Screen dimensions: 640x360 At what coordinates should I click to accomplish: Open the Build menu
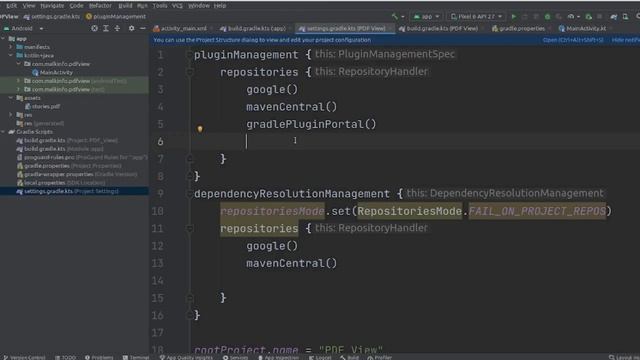pos(125,6)
